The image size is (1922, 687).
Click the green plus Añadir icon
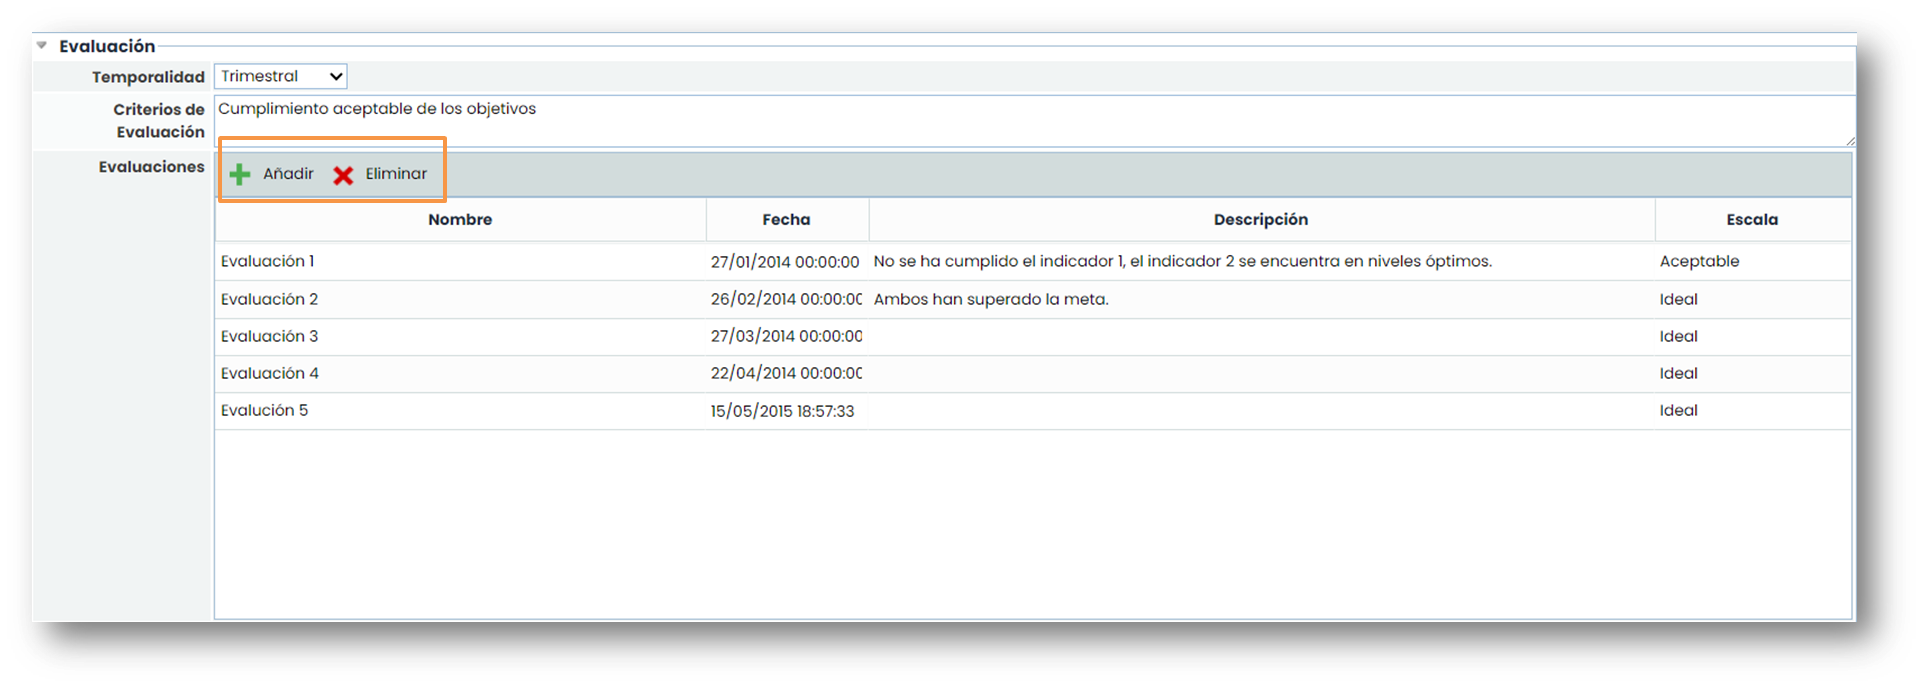click(240, 175)
